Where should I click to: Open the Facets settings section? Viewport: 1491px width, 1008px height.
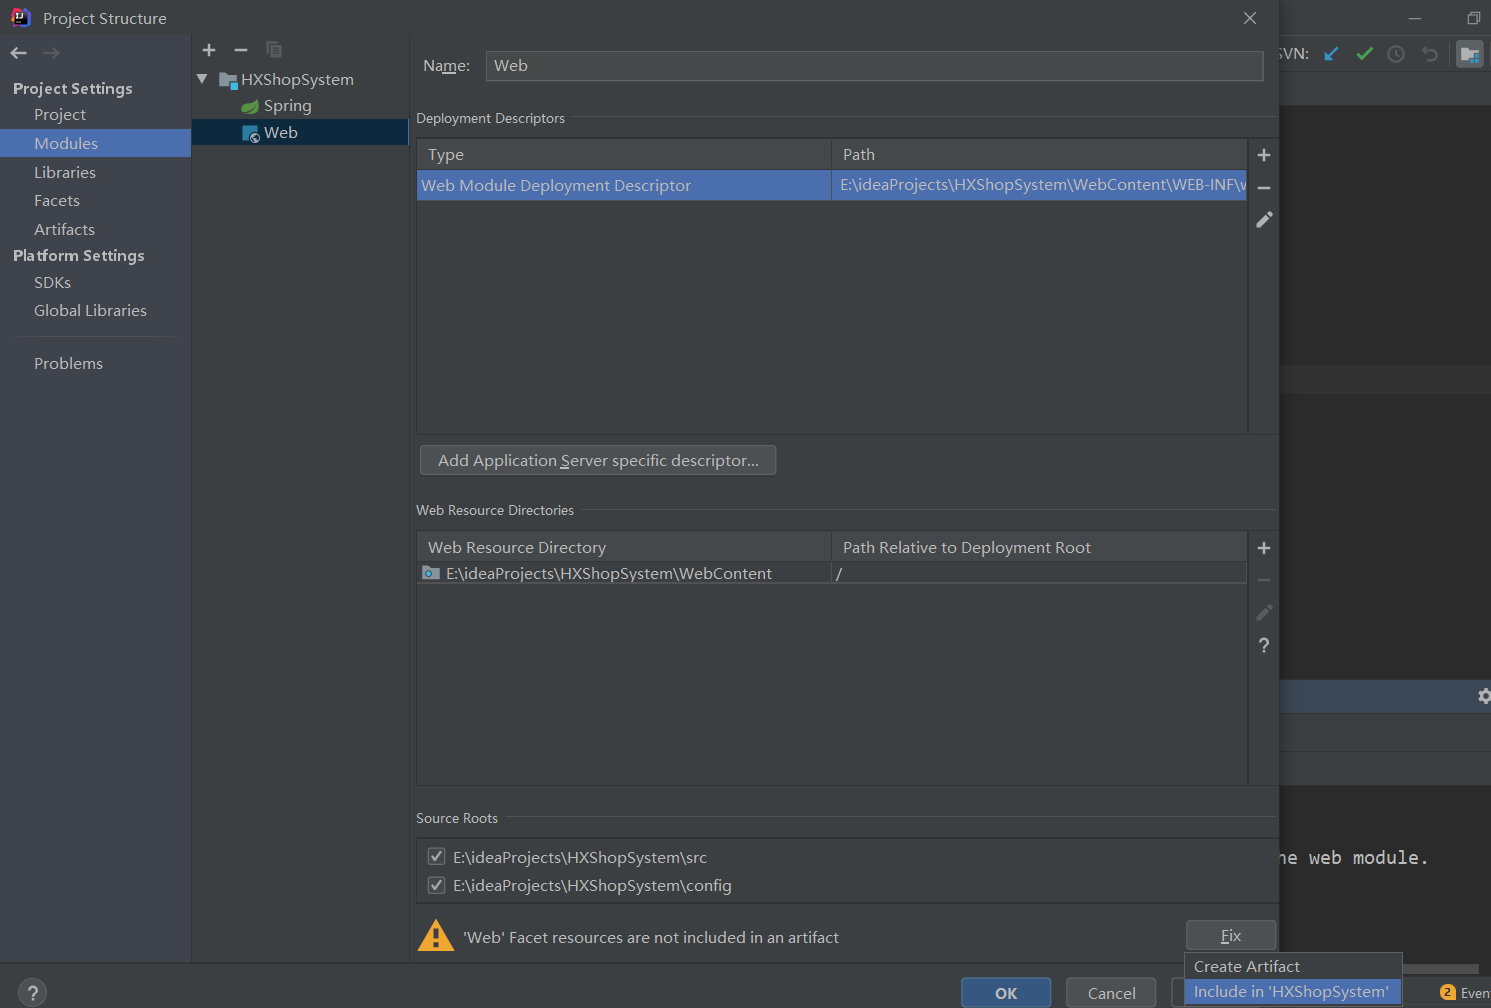coord(57,201)
